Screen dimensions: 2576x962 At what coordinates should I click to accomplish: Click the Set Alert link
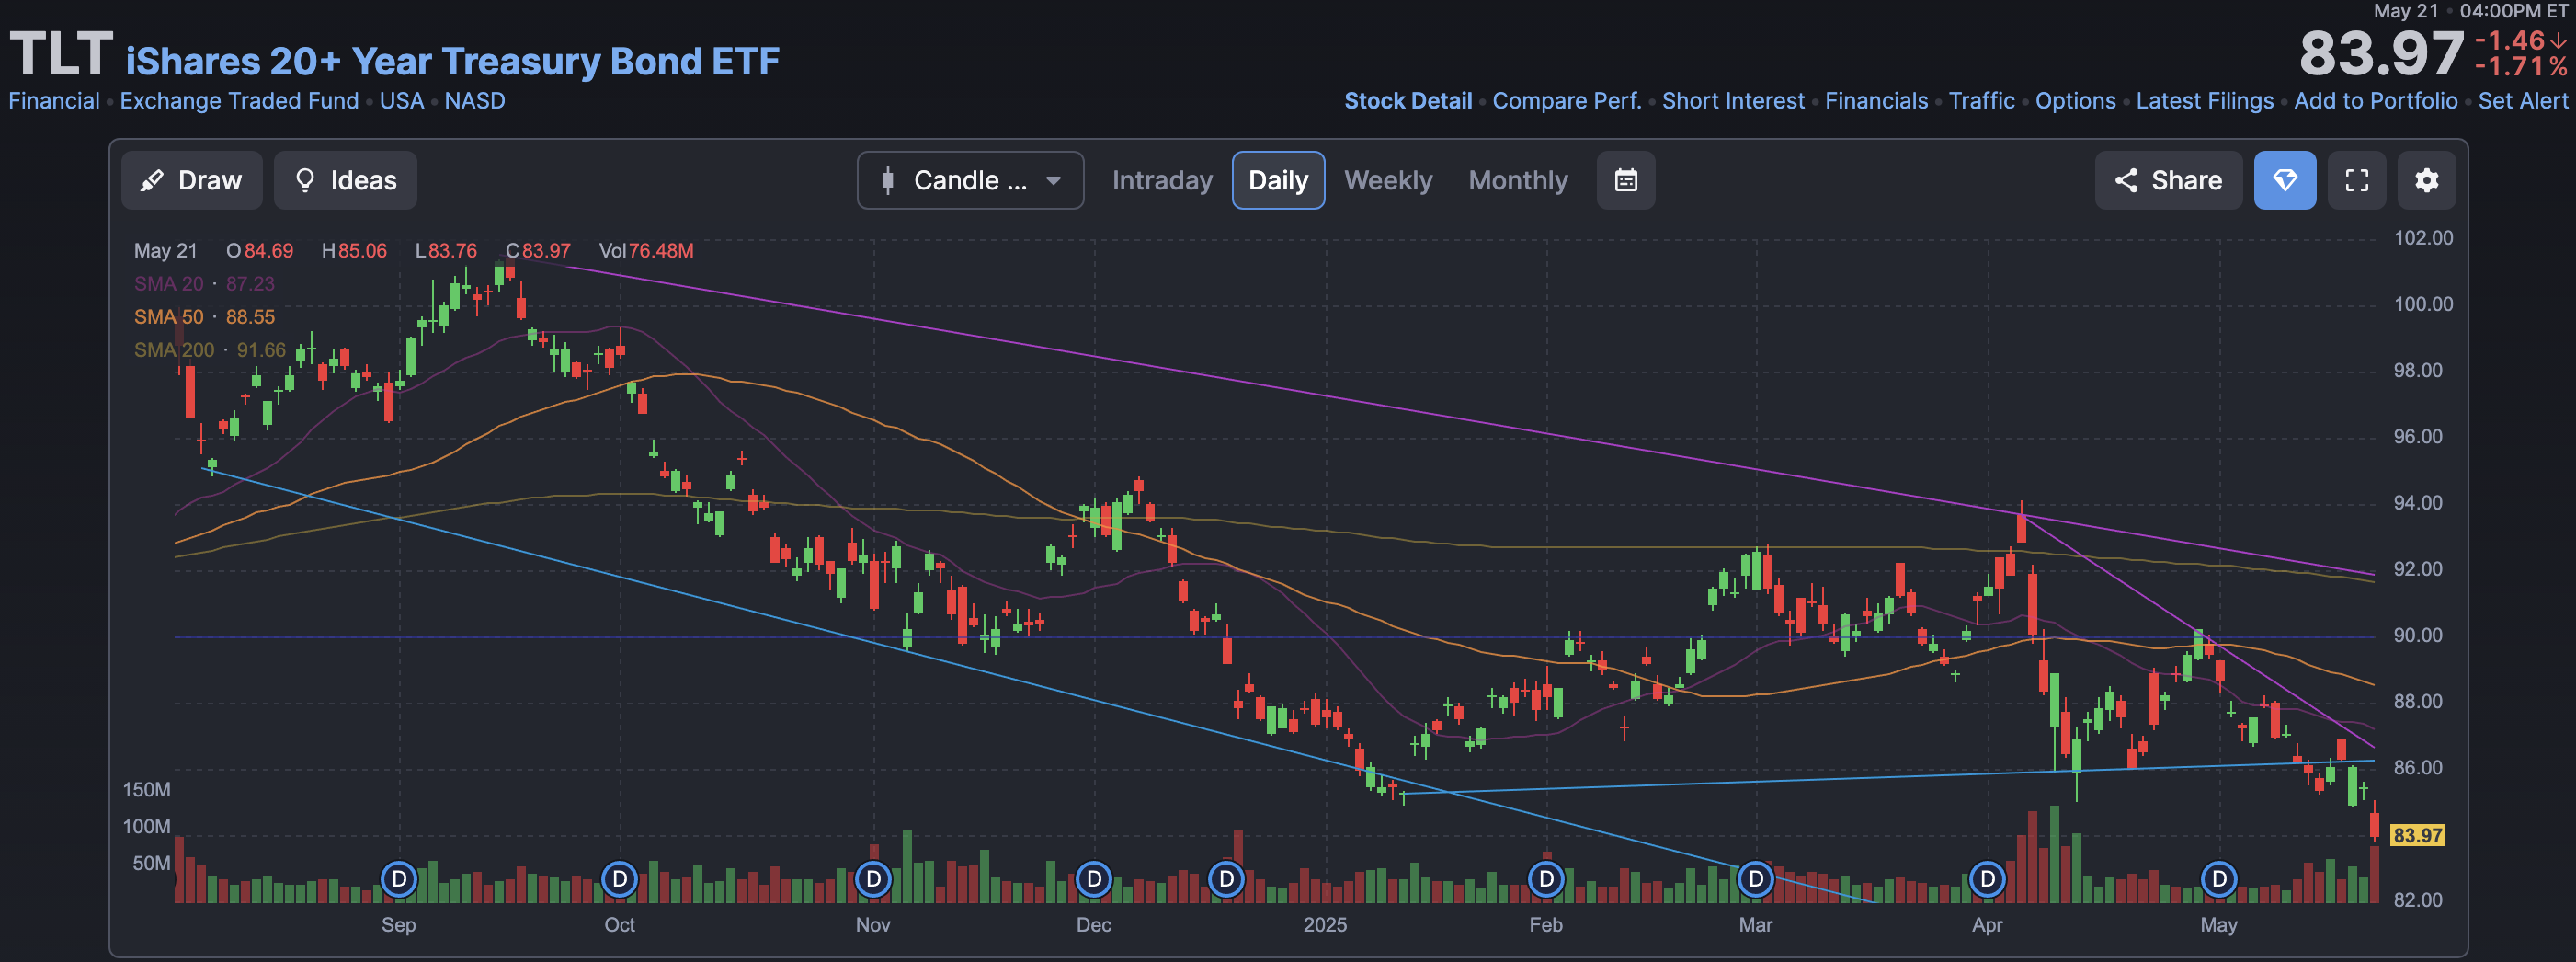[2522, 101]
